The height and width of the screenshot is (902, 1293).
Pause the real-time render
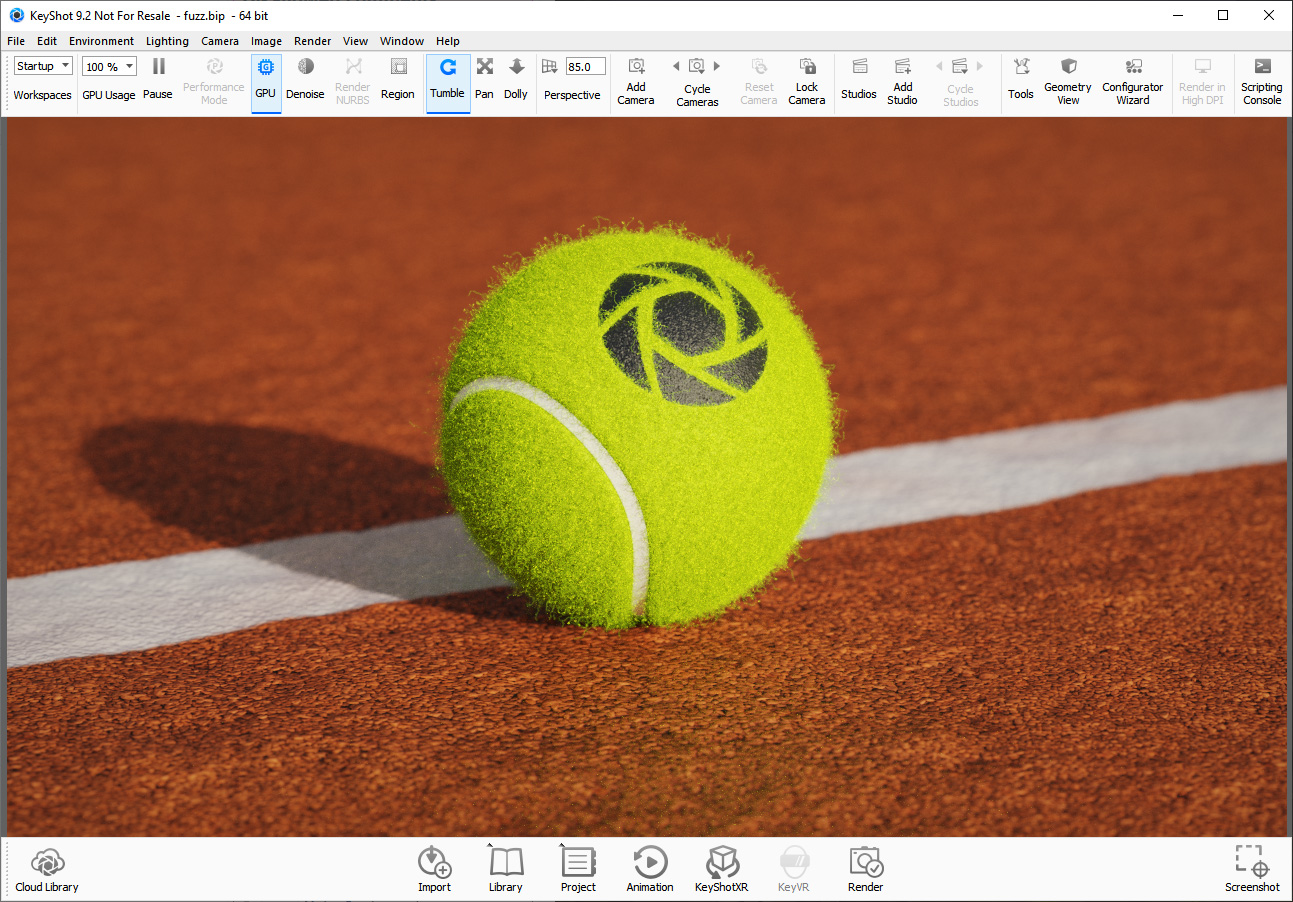coord(158,80)
